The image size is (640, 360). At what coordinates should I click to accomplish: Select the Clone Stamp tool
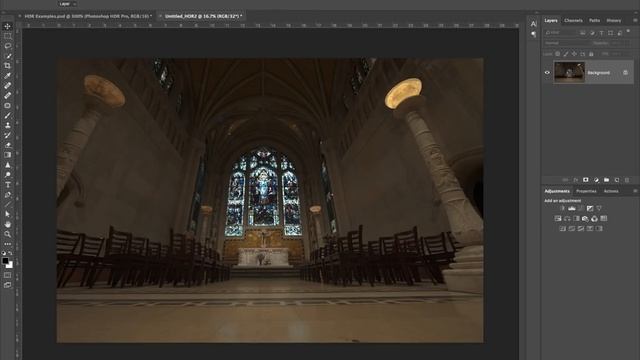pyautogui.click(x=7, y=125)
